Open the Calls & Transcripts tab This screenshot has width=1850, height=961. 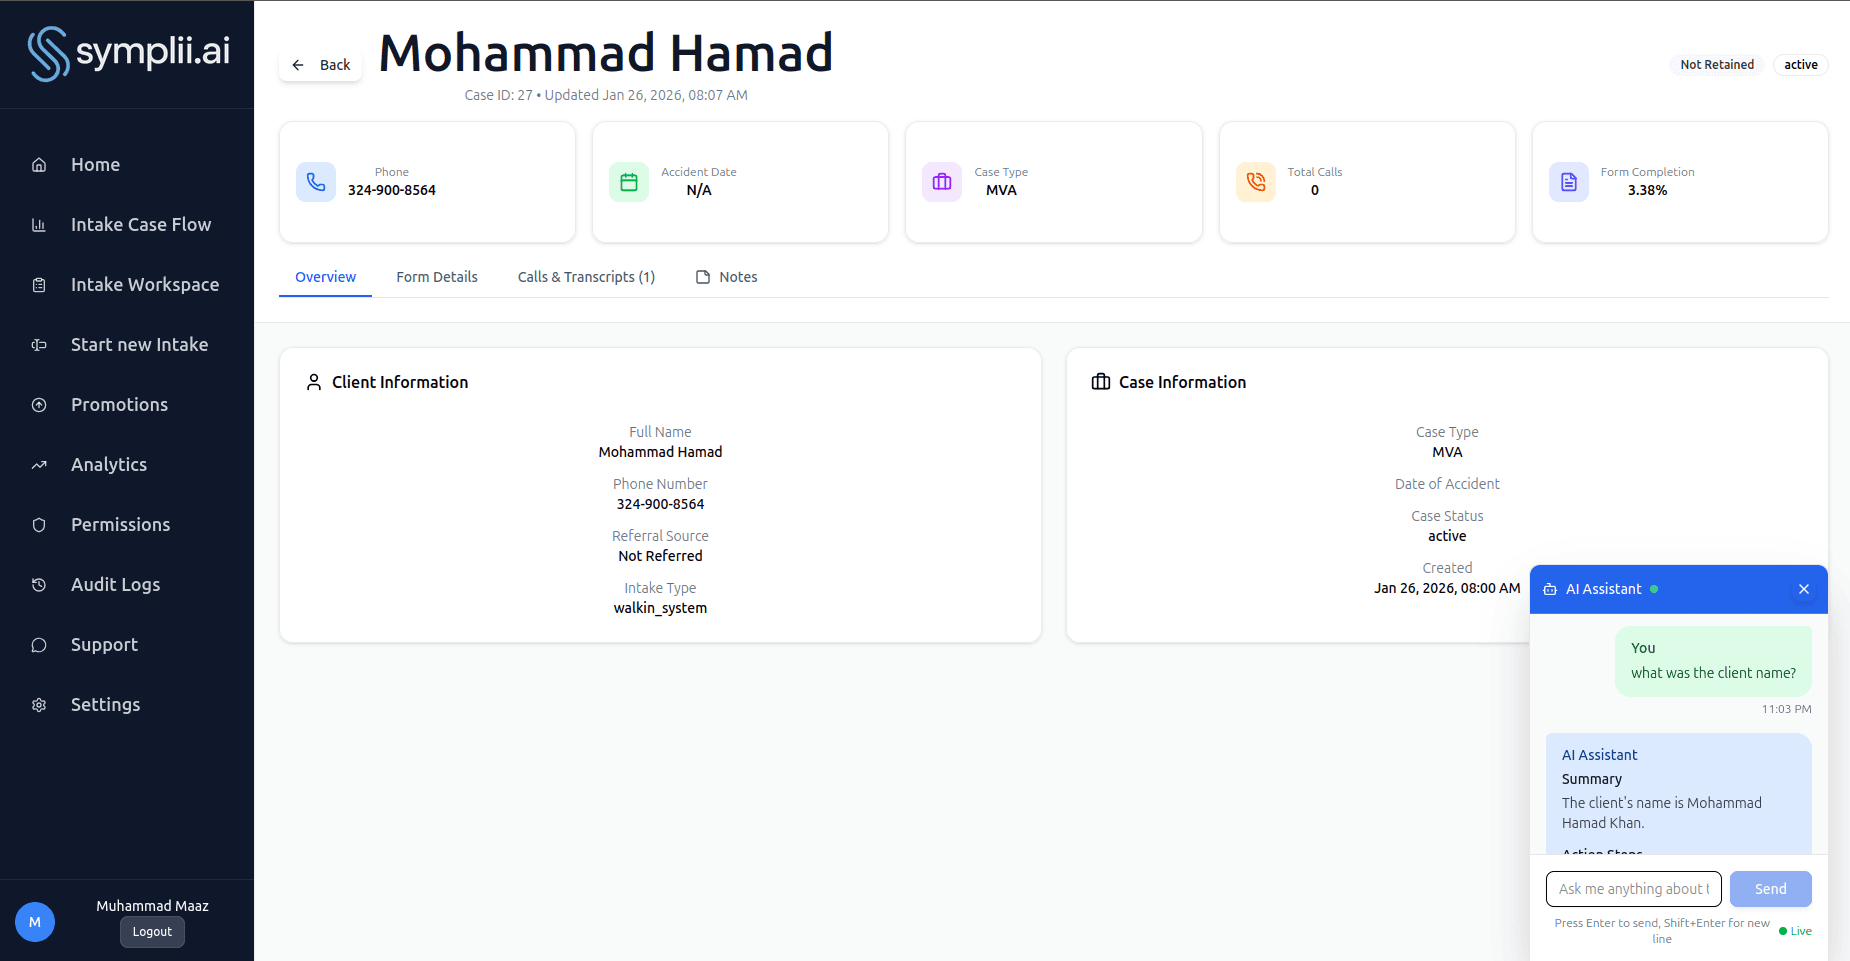[586, 277]
